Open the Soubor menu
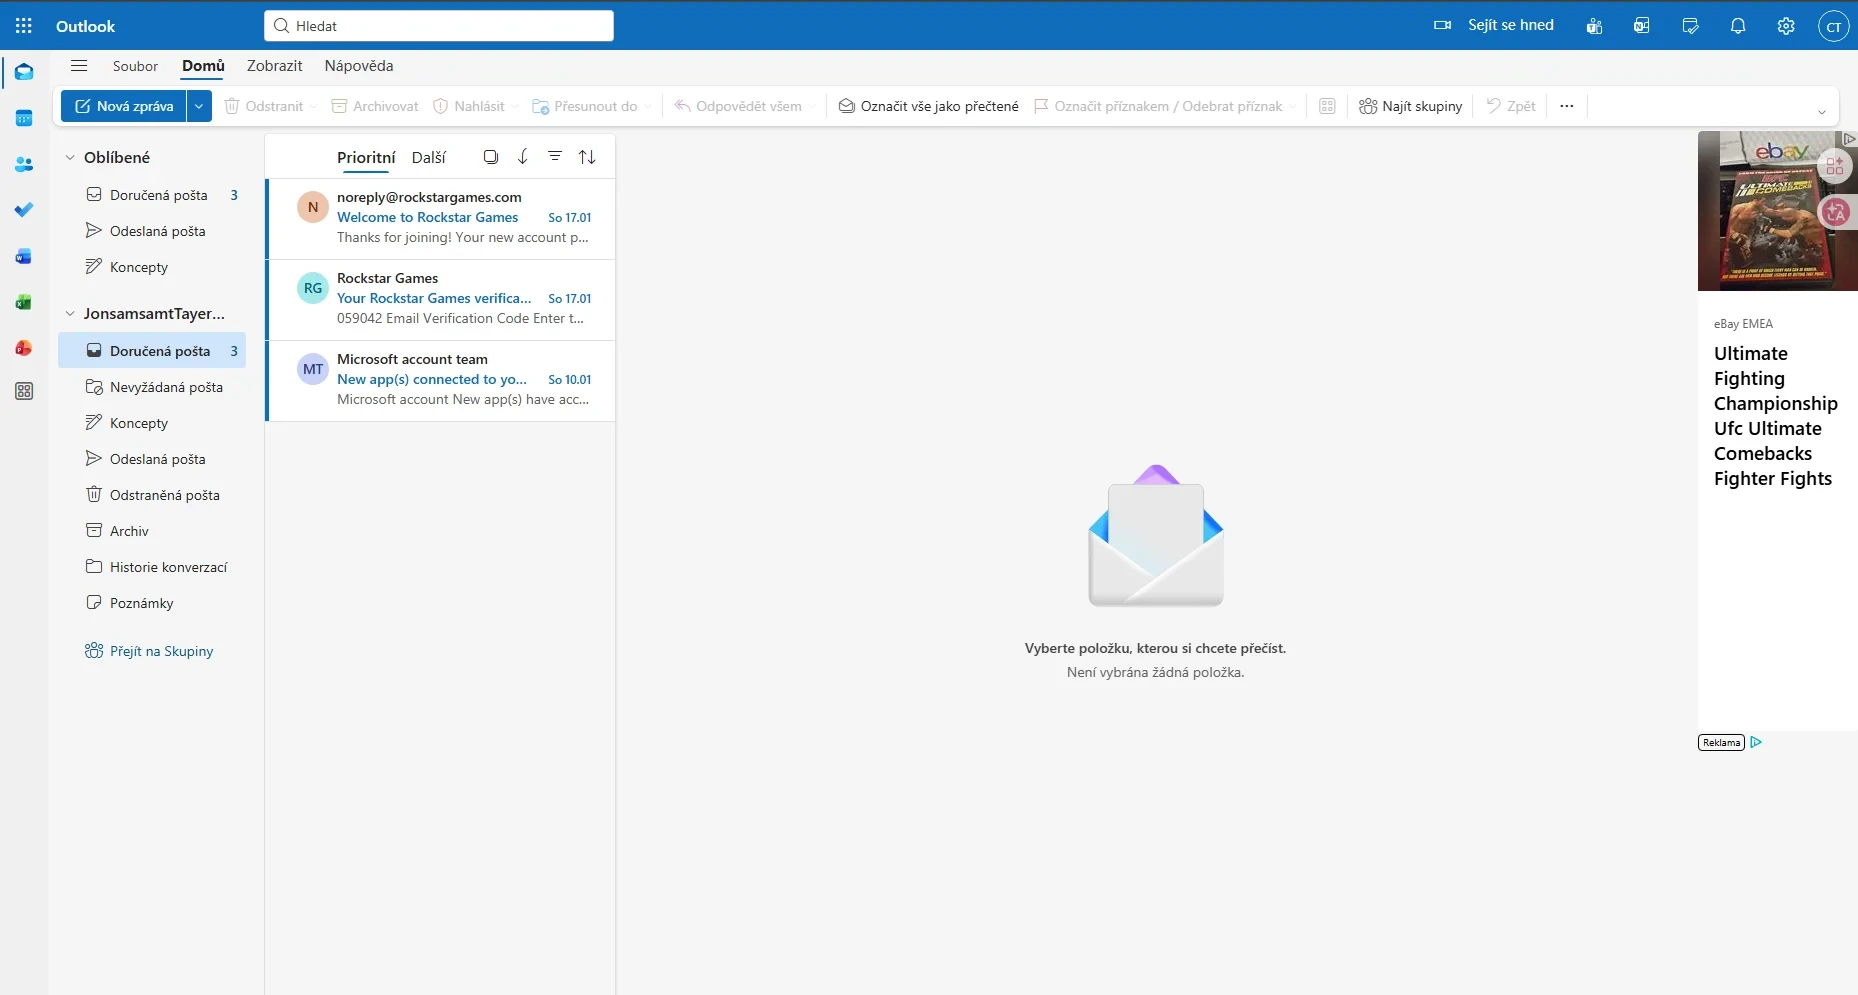The width and height of the screenshot is (1858, 995). [x=135, y=66]
